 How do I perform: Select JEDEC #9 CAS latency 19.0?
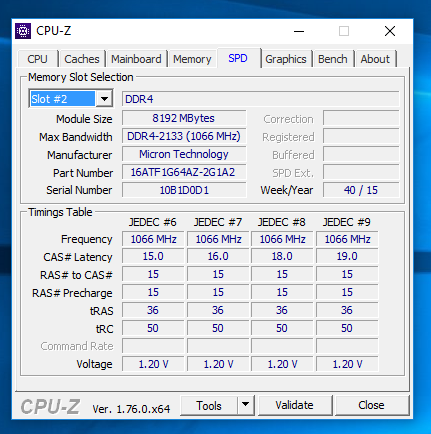point(347,256)
